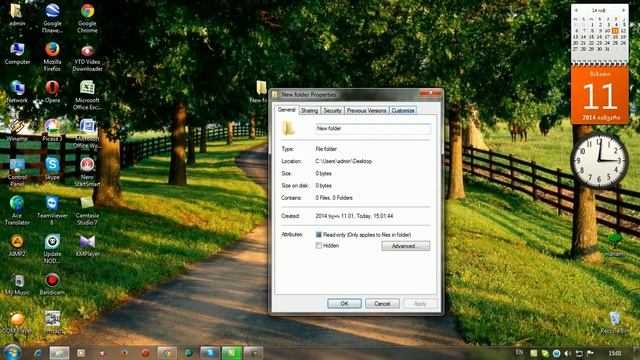
Task: Open Recycle Bin desktop icon
Action: tap(615, 323)
